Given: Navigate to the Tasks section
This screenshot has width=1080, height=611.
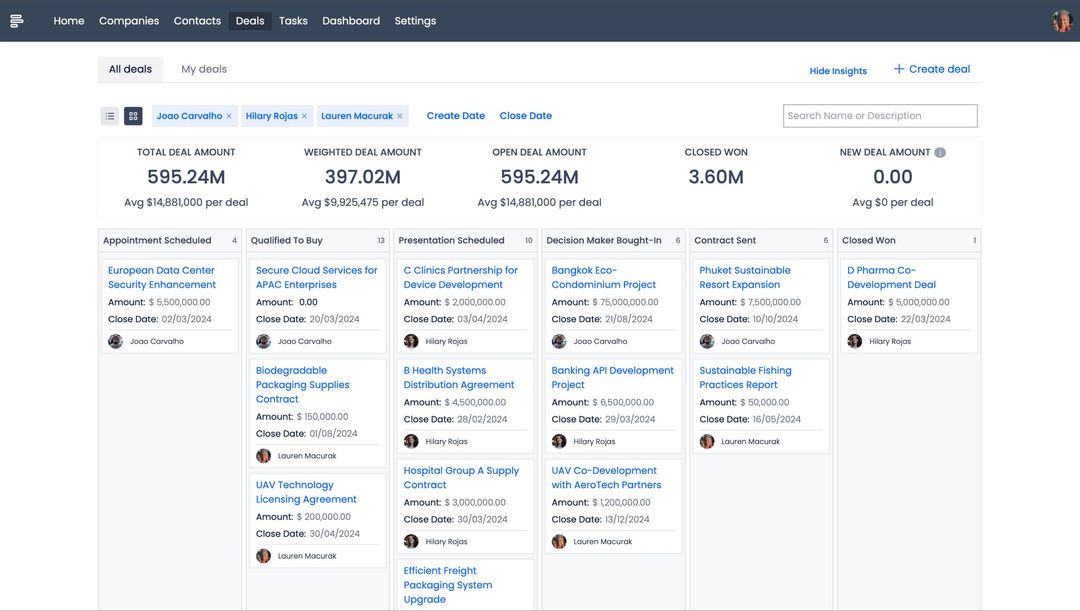Looking at the screenshot, I should coord(293,20).
